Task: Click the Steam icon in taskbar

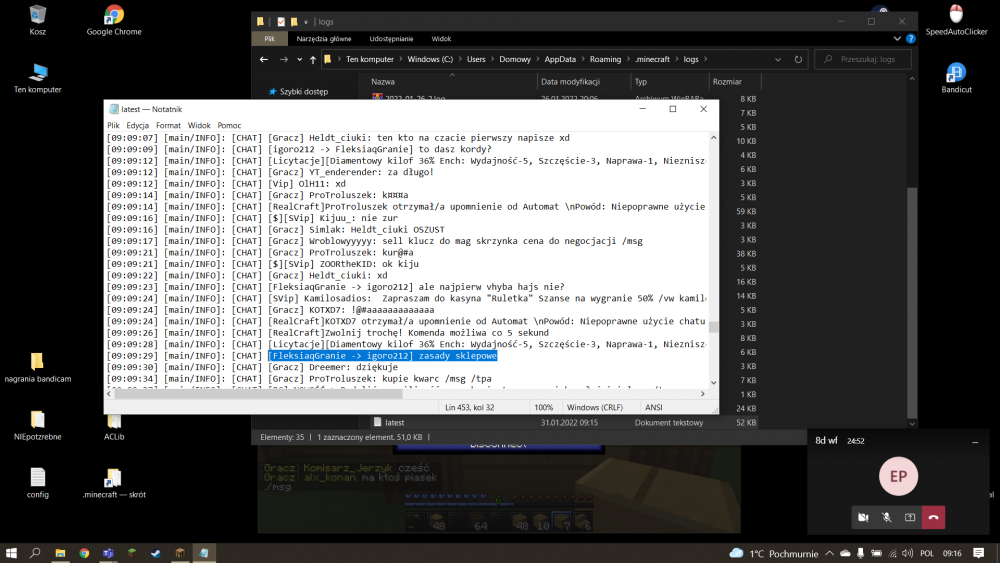Action: pyautogui.click(x=155, y=553)
